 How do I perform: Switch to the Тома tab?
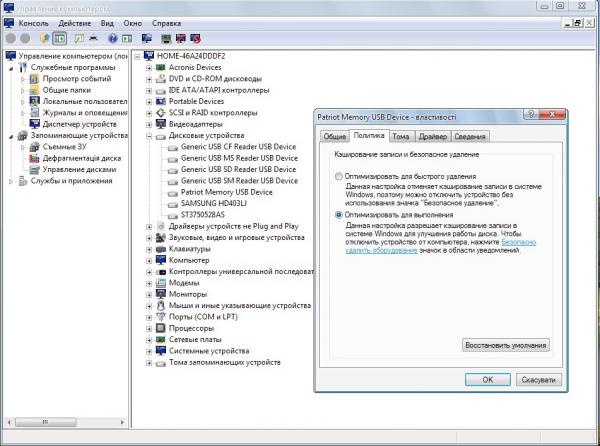coord(400,137)
